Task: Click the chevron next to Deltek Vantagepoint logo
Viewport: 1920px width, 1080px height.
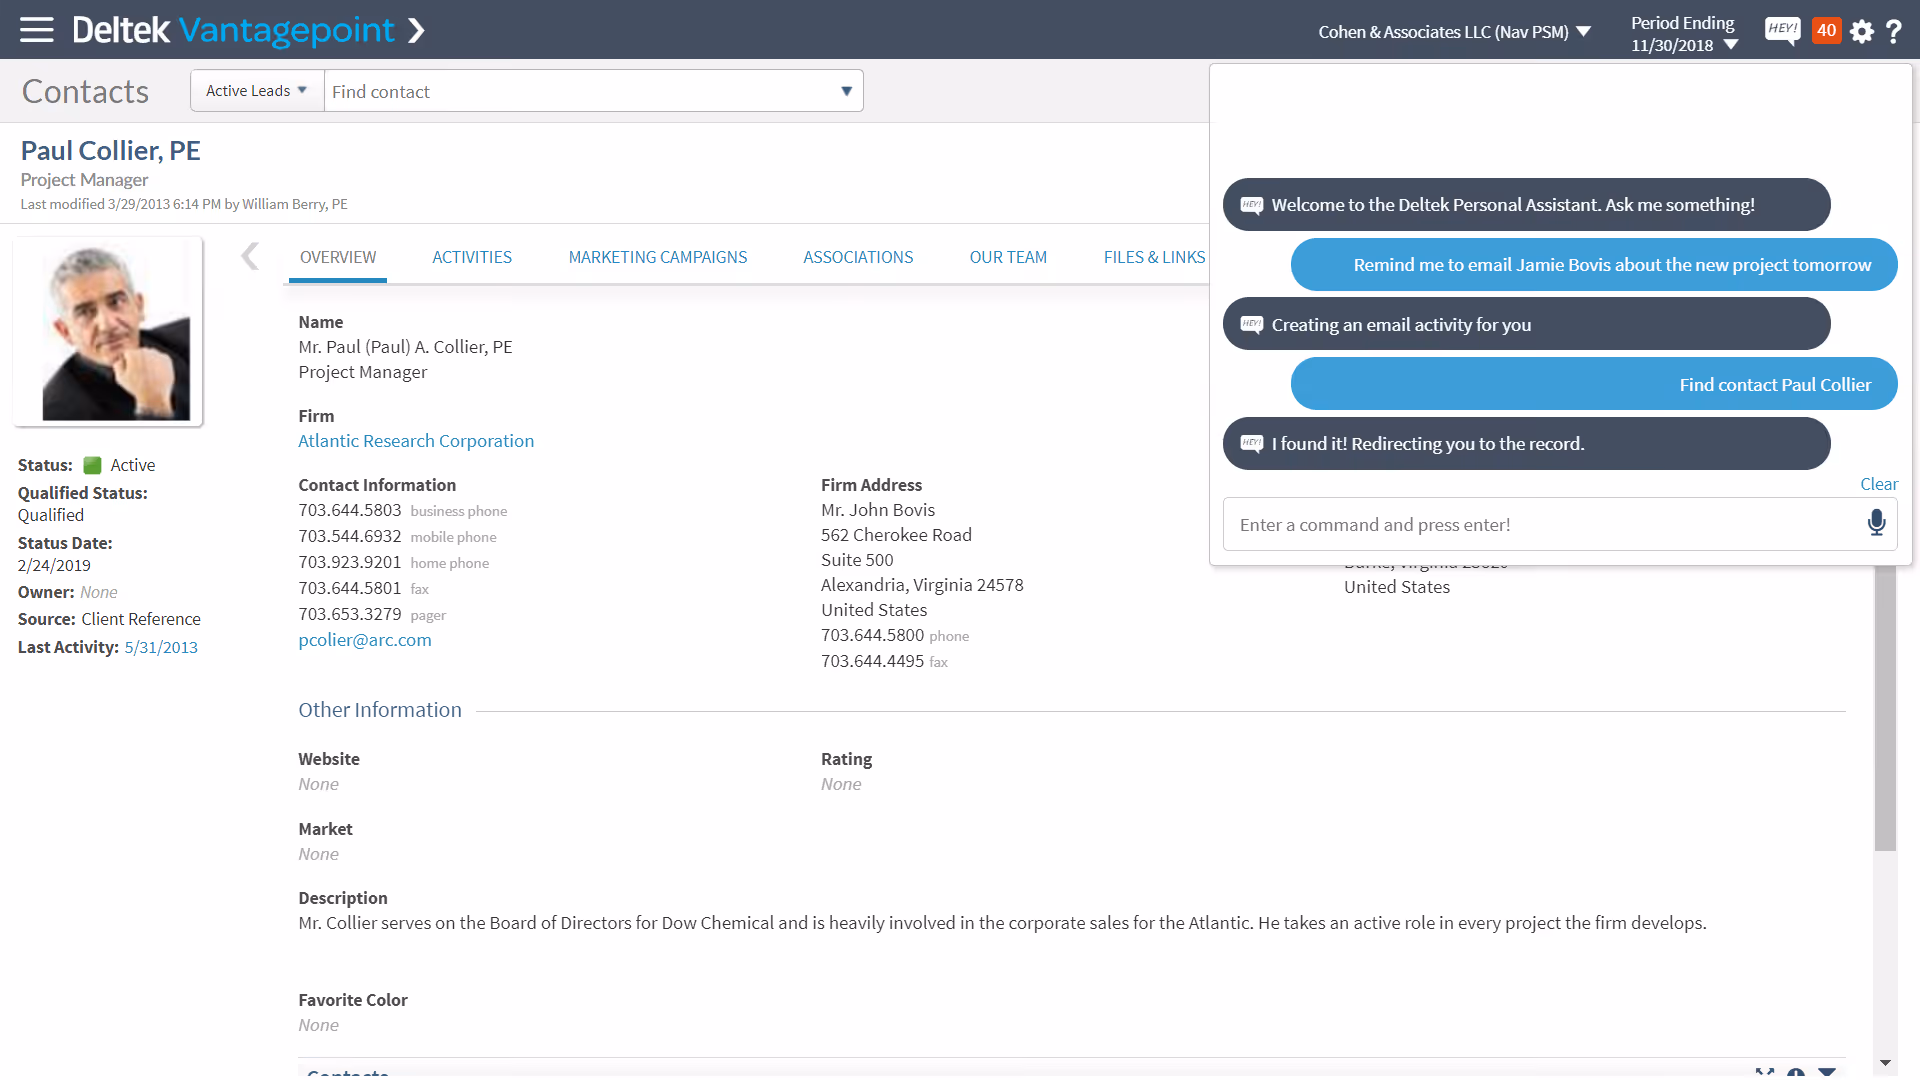Action: 417,31
